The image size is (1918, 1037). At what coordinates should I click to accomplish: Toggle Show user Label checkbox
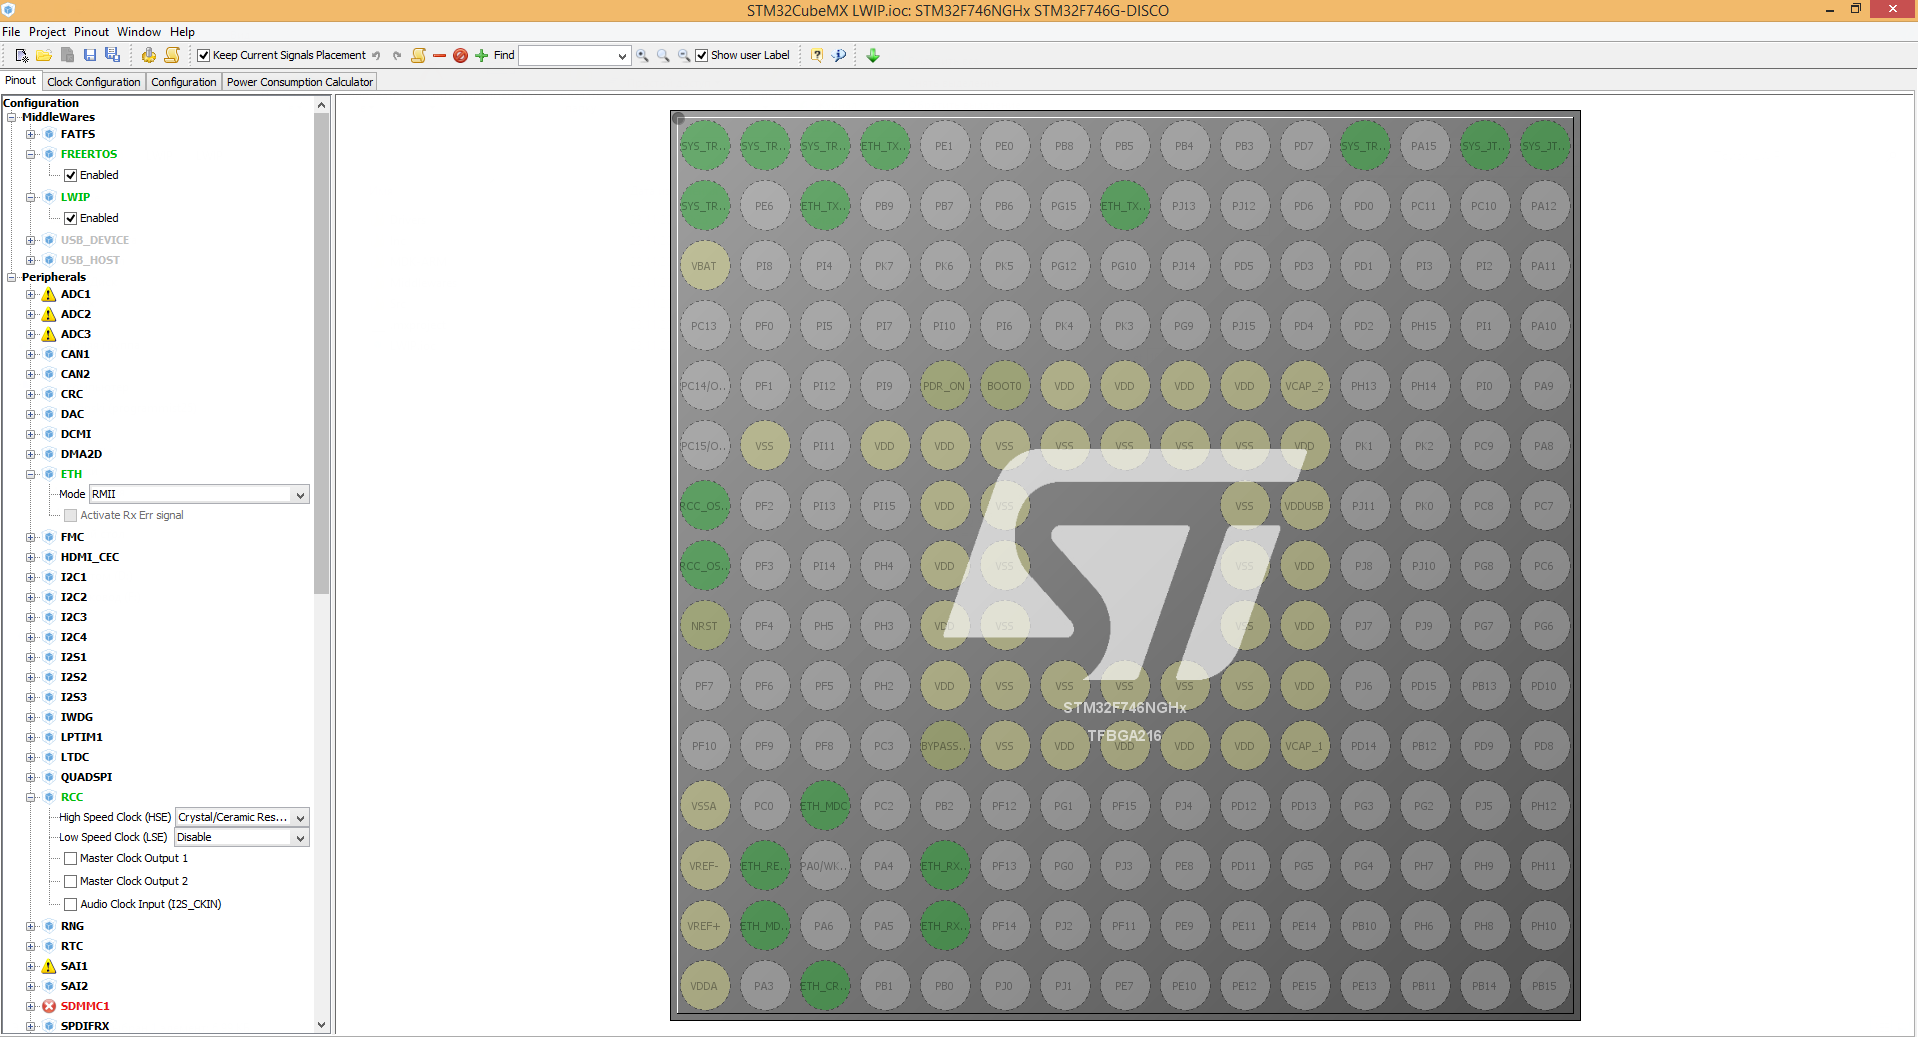coord(702,56)
